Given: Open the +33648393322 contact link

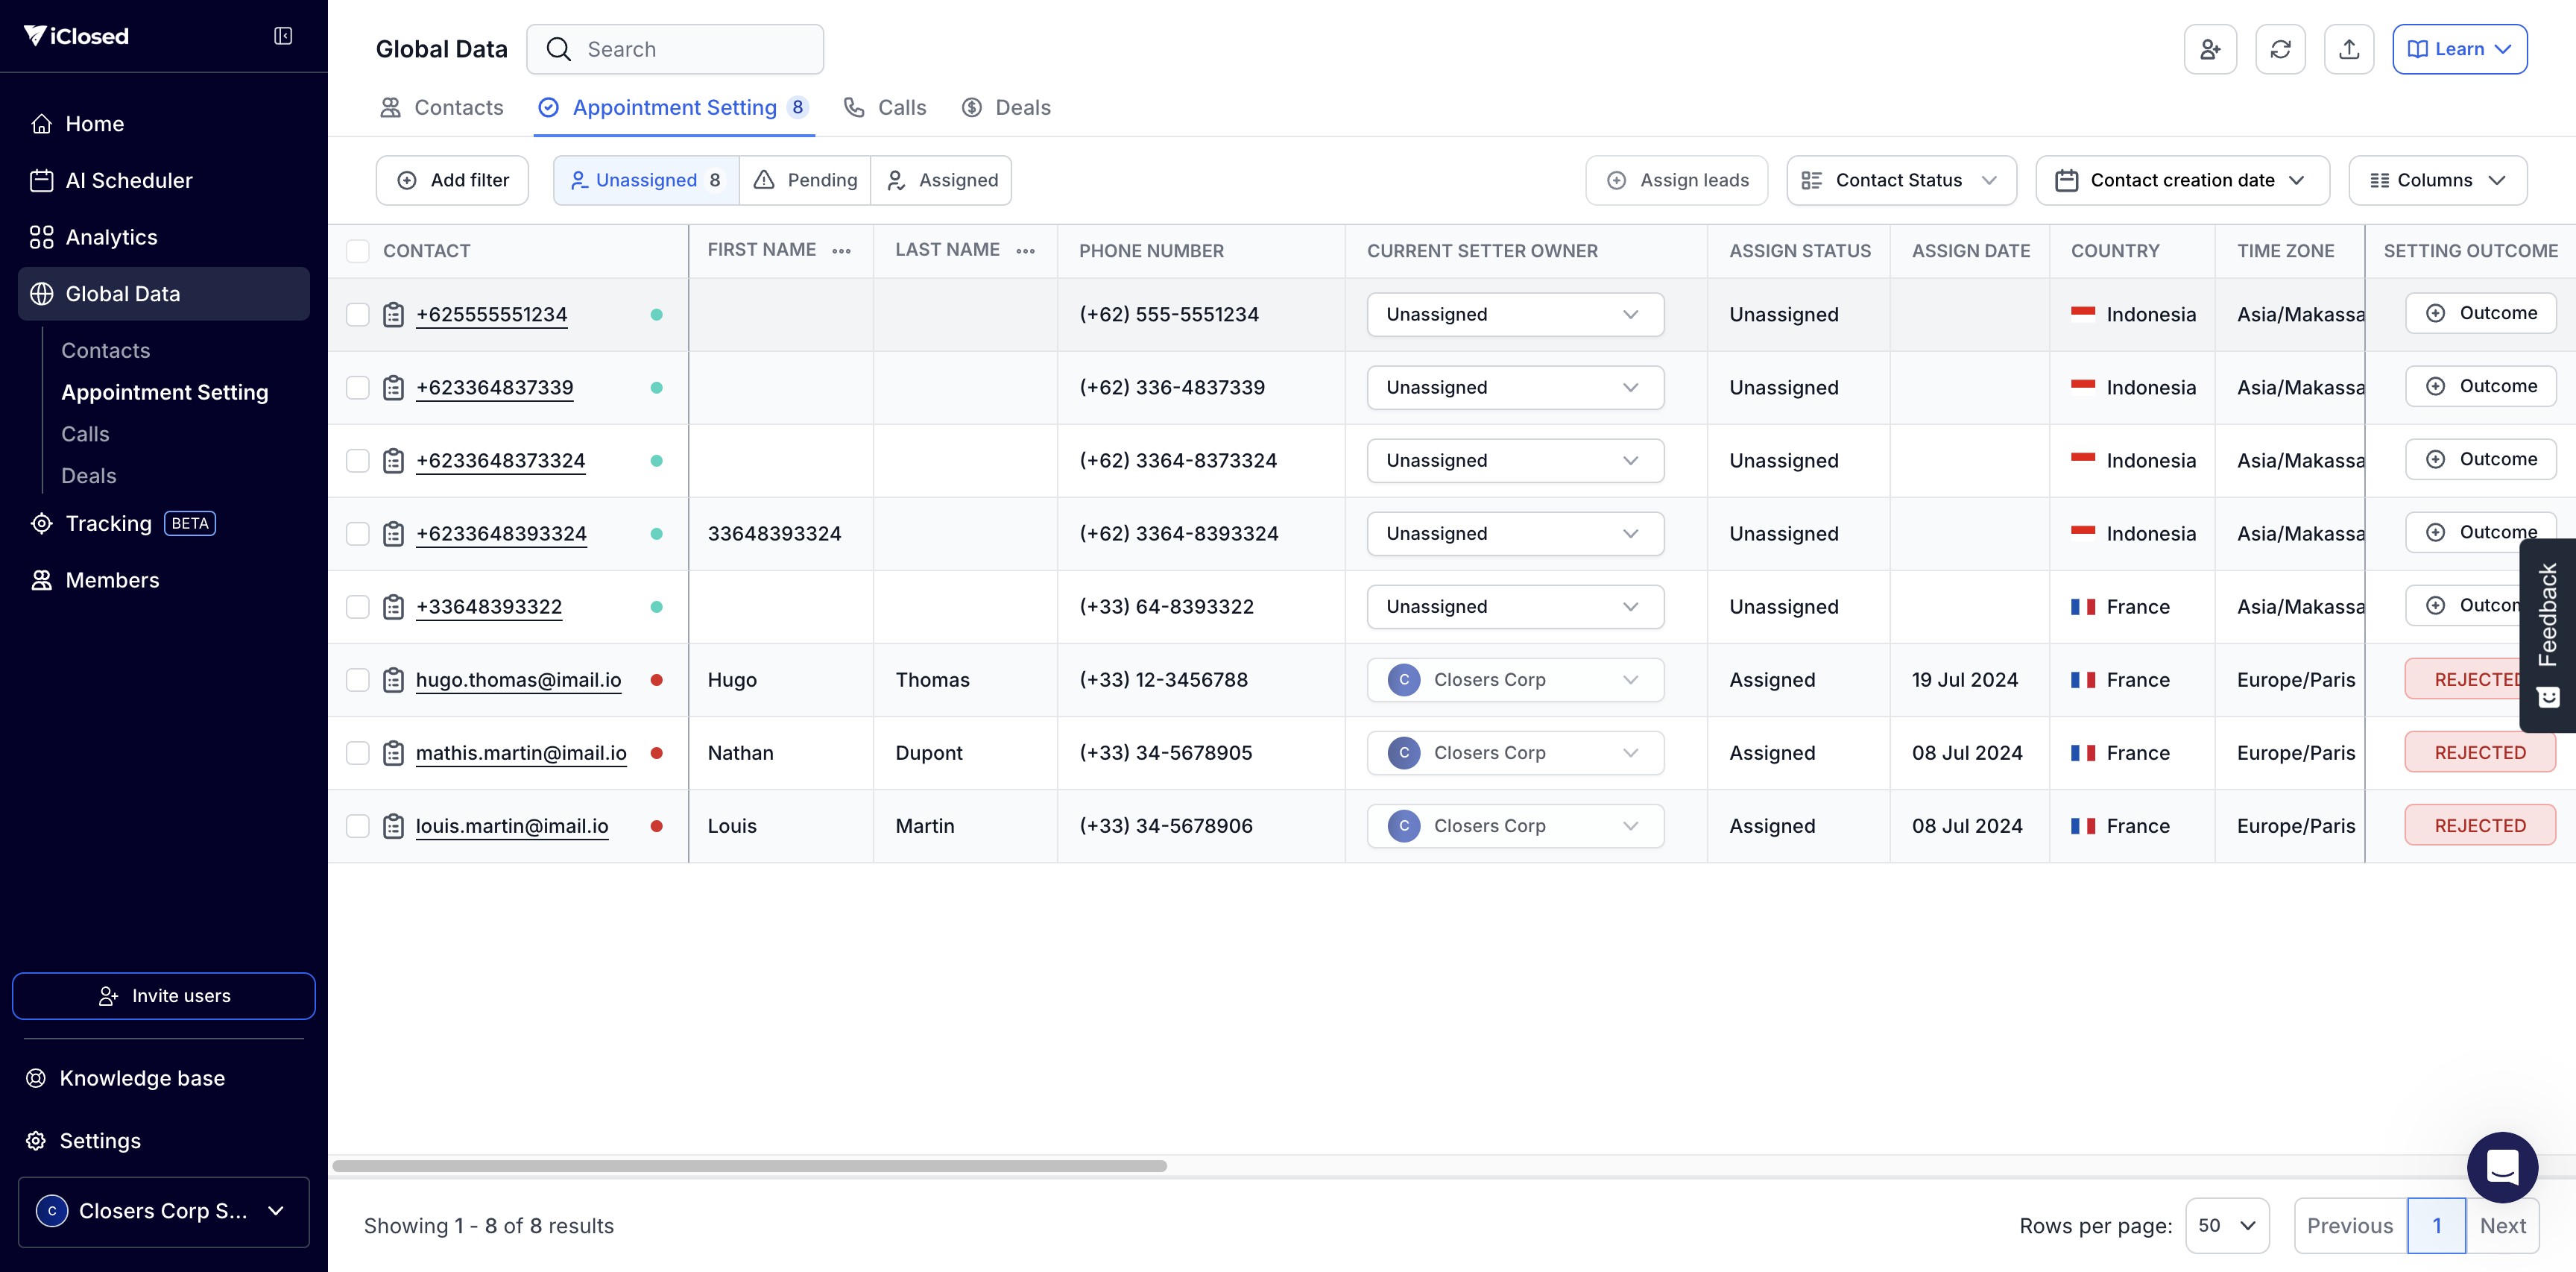Looking at the screenshot, I should [489, 607].
